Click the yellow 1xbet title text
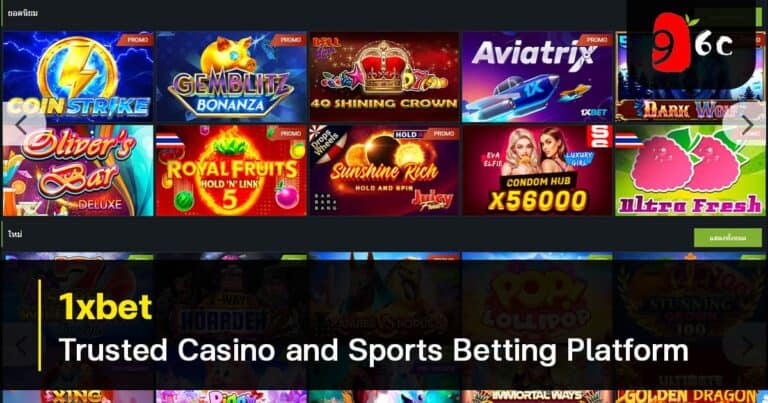This screenshot has height=403, width=768. coord(105,307)
